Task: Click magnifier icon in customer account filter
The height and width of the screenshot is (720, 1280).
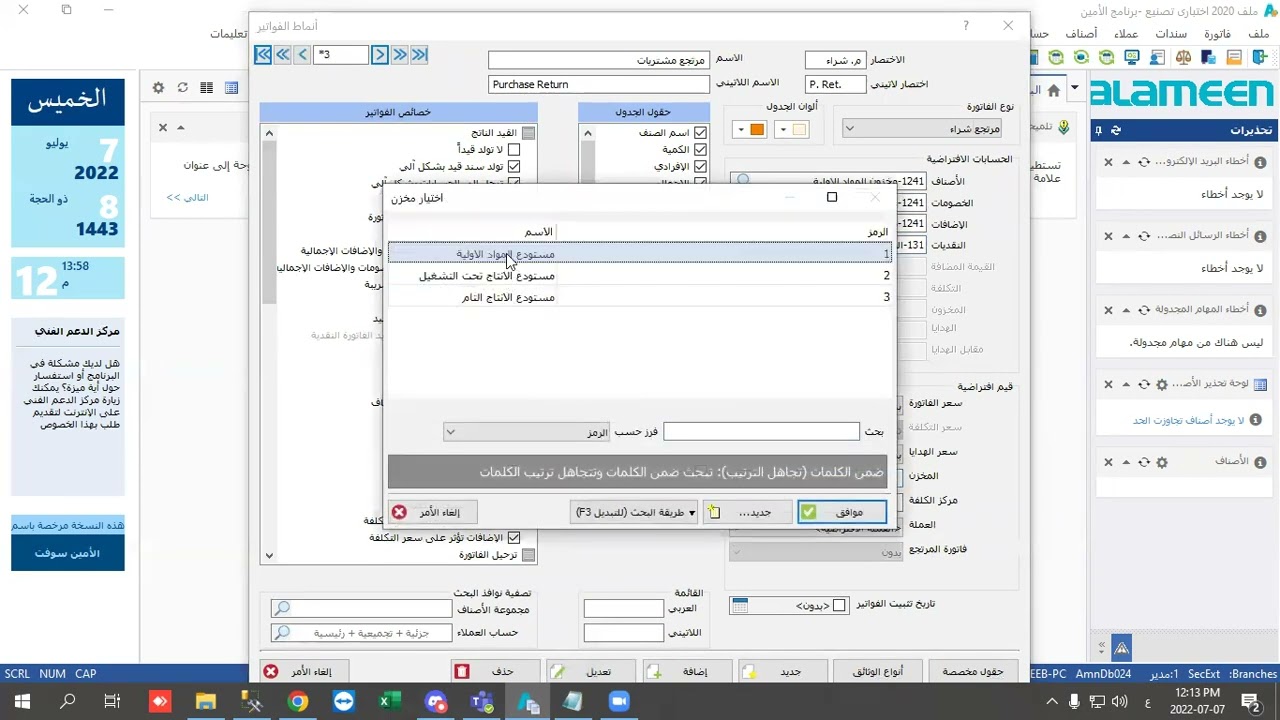Action: 282,632
